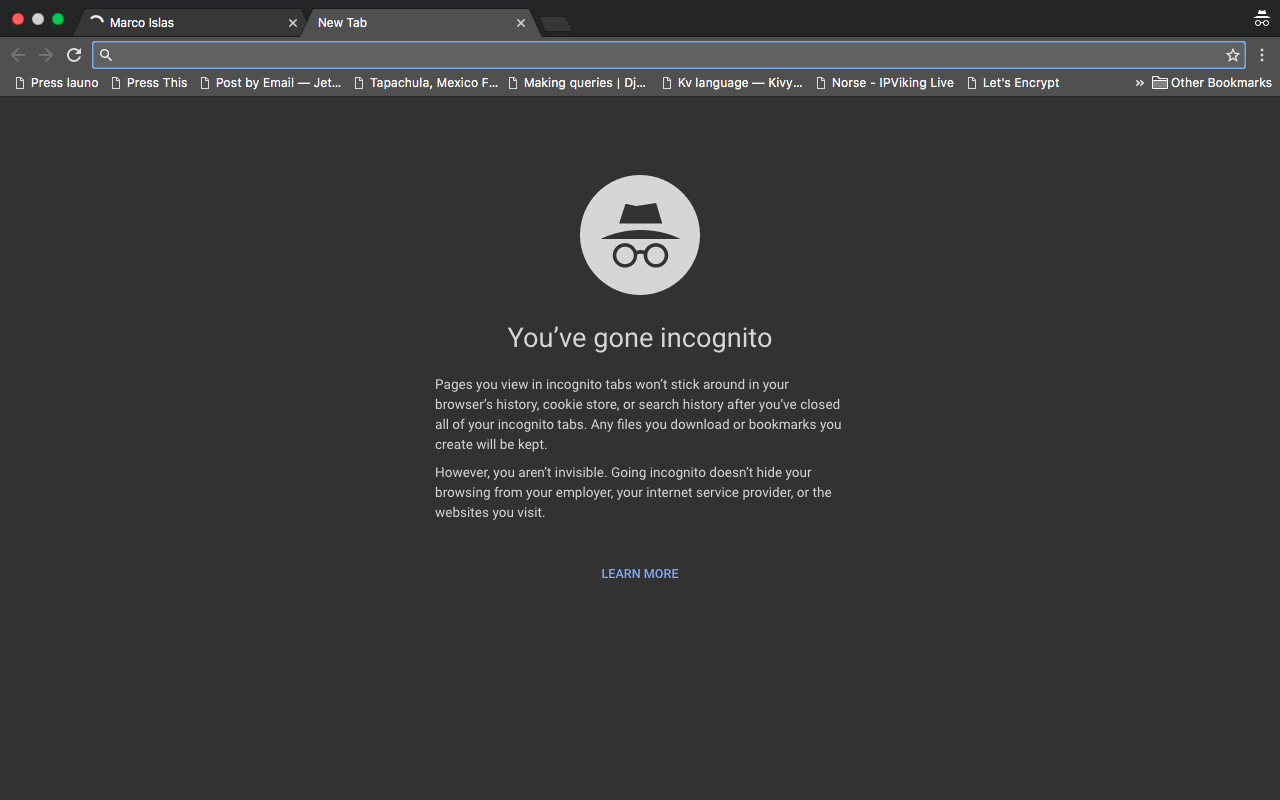Image resolution: width=1280 pixels, height=800 pixels.
Task: Click the yellow minimize window button
Action: 38,19
